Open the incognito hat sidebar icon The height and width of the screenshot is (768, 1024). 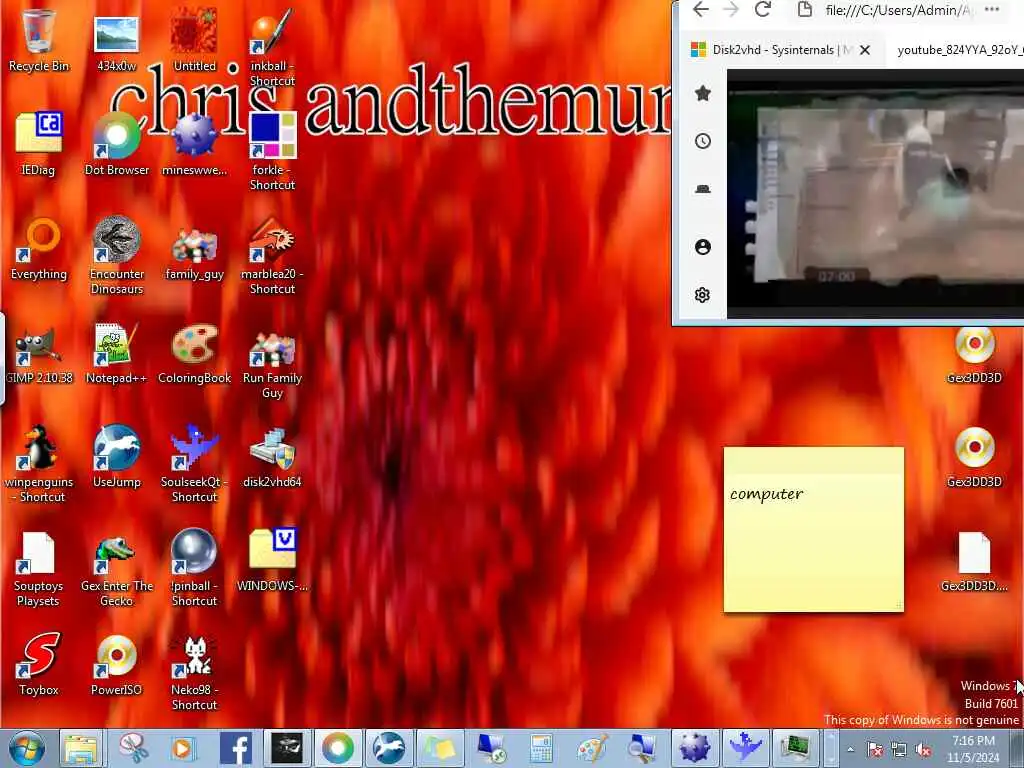[703, 189]
